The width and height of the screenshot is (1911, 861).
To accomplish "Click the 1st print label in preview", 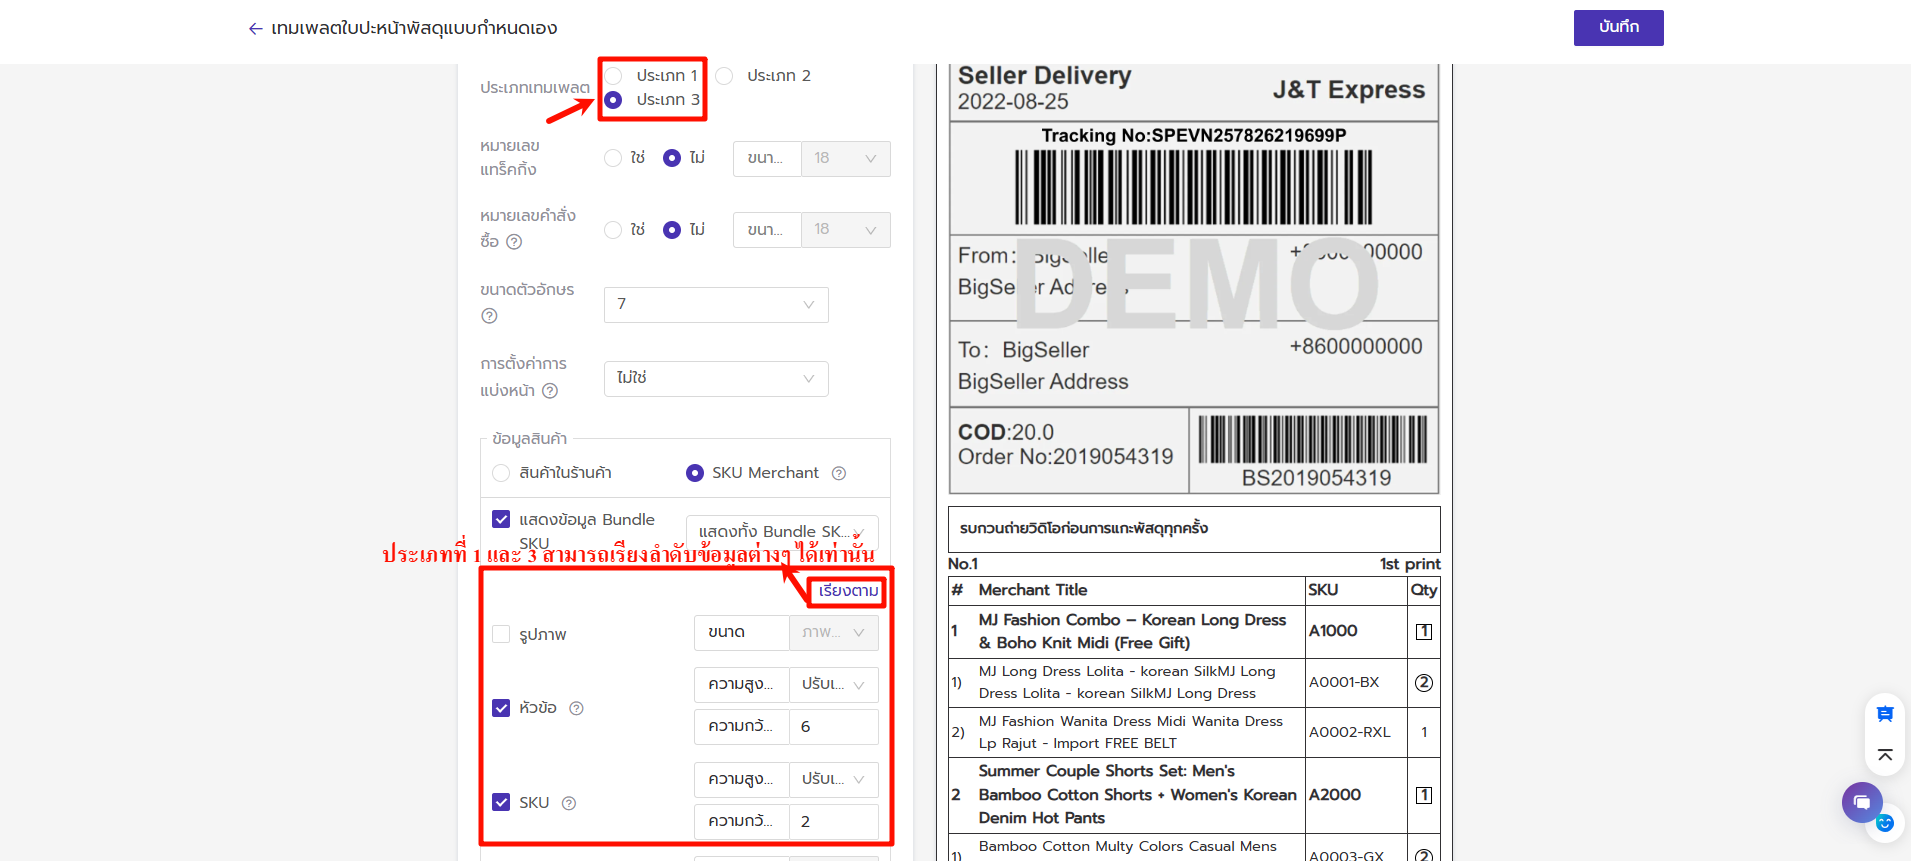I will click(1409, 564).
